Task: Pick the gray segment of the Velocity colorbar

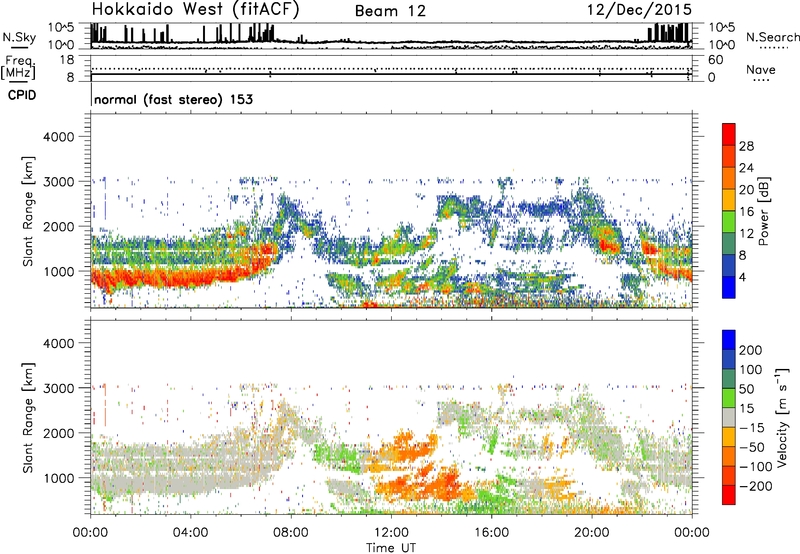Action: tap(729, 417)
